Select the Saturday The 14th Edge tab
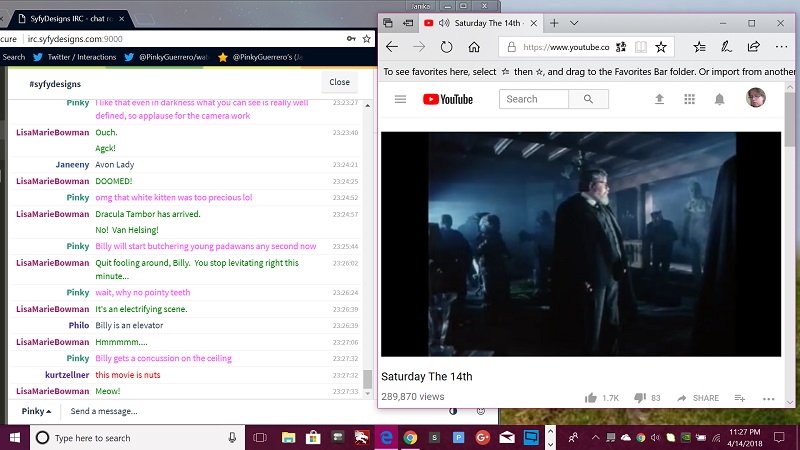 click(x=481, y=23)
